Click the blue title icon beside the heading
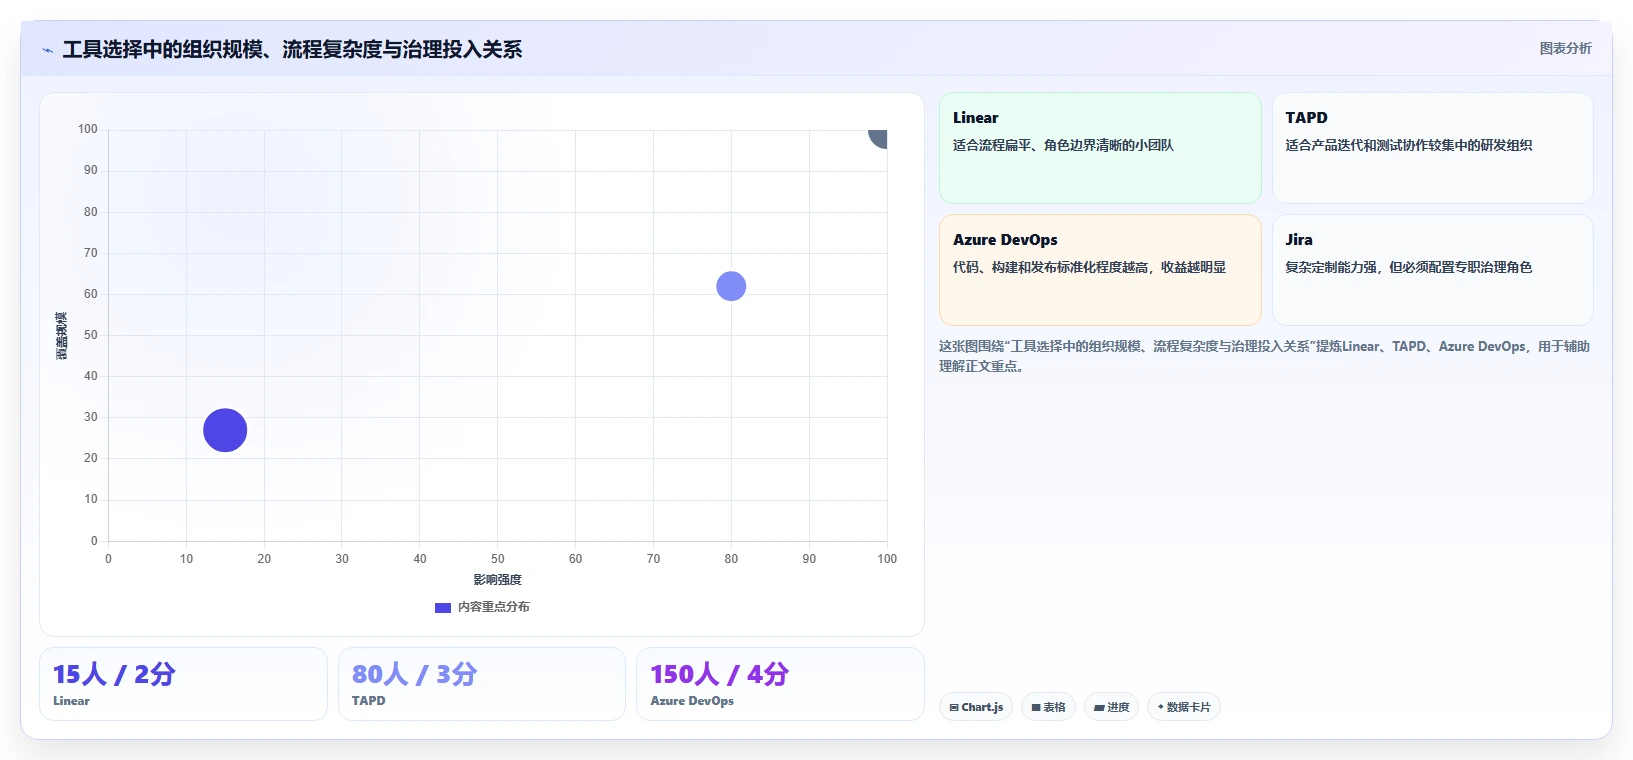The width and height of the screenshot is (1633, 760). click(47, 50)
